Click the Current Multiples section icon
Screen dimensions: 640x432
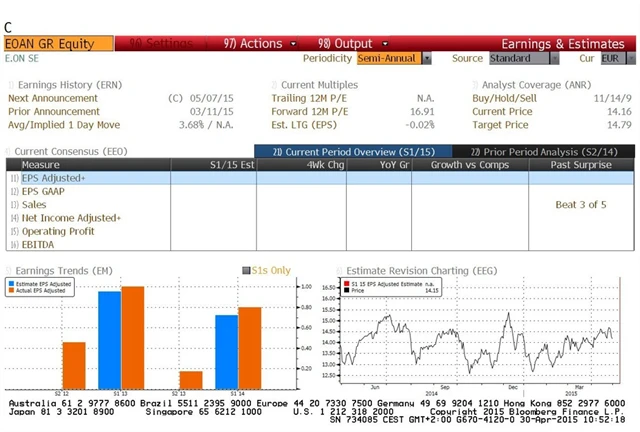tap(274, 85)
